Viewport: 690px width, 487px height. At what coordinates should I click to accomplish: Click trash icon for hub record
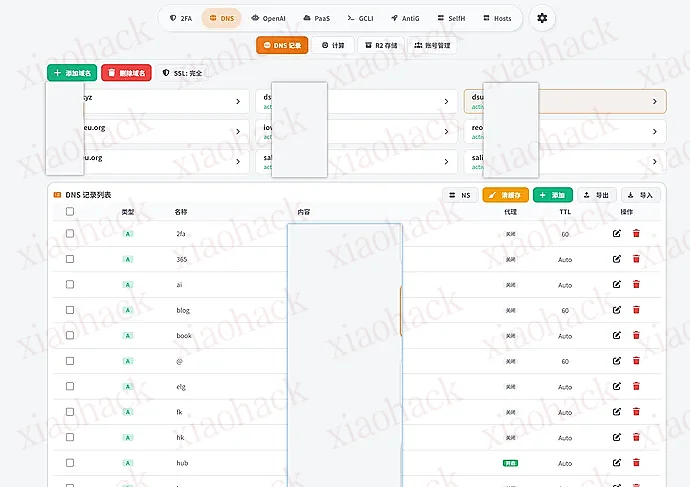coord(636,464)
